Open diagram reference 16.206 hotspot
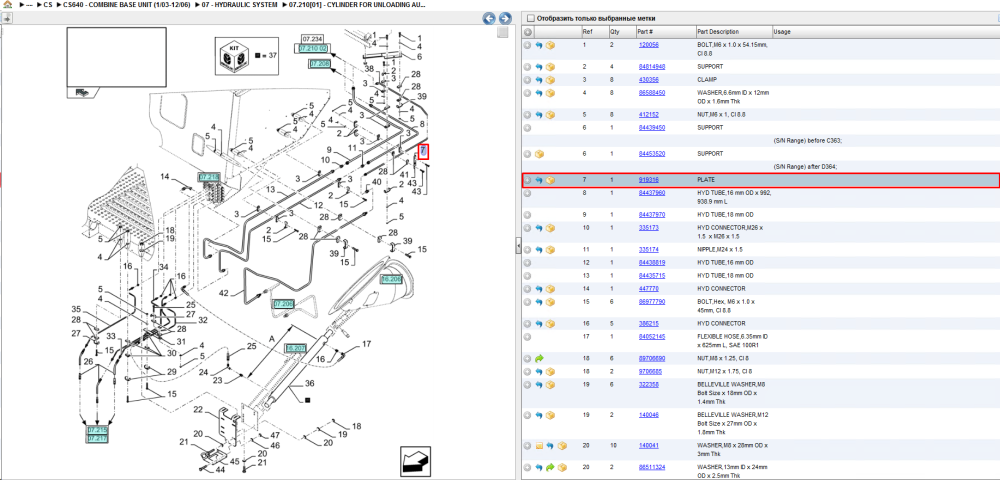Viewport: 1000px width, 480px height. click(x=392, y=279)
